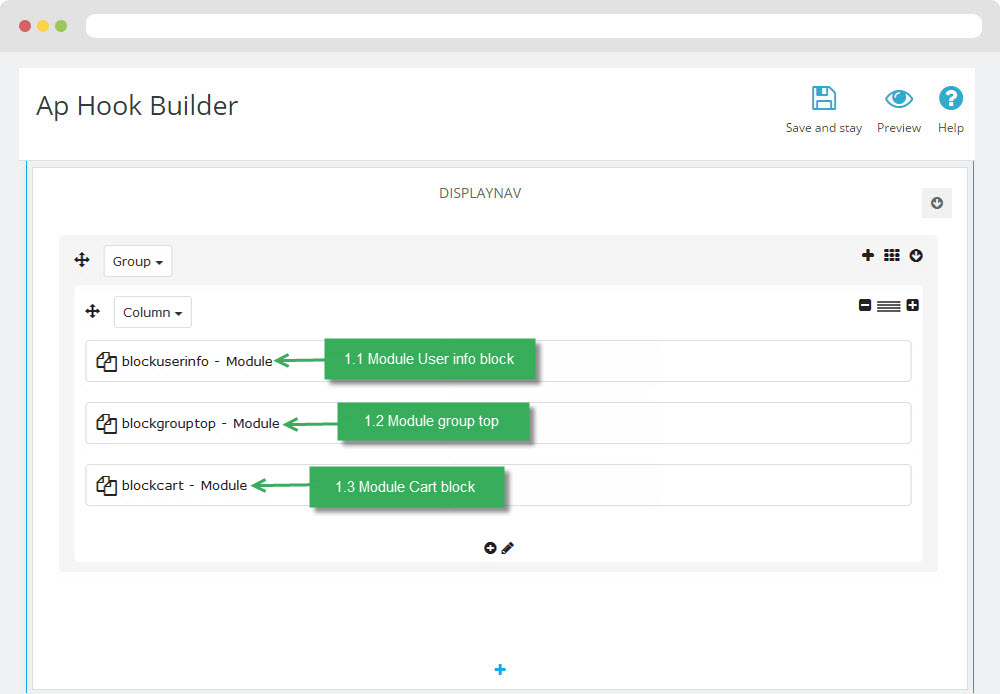The width and height of the screenshot is (1000, 694).
Task: Click the grid layout icon in the group row
Action: (x=892, y=255)
